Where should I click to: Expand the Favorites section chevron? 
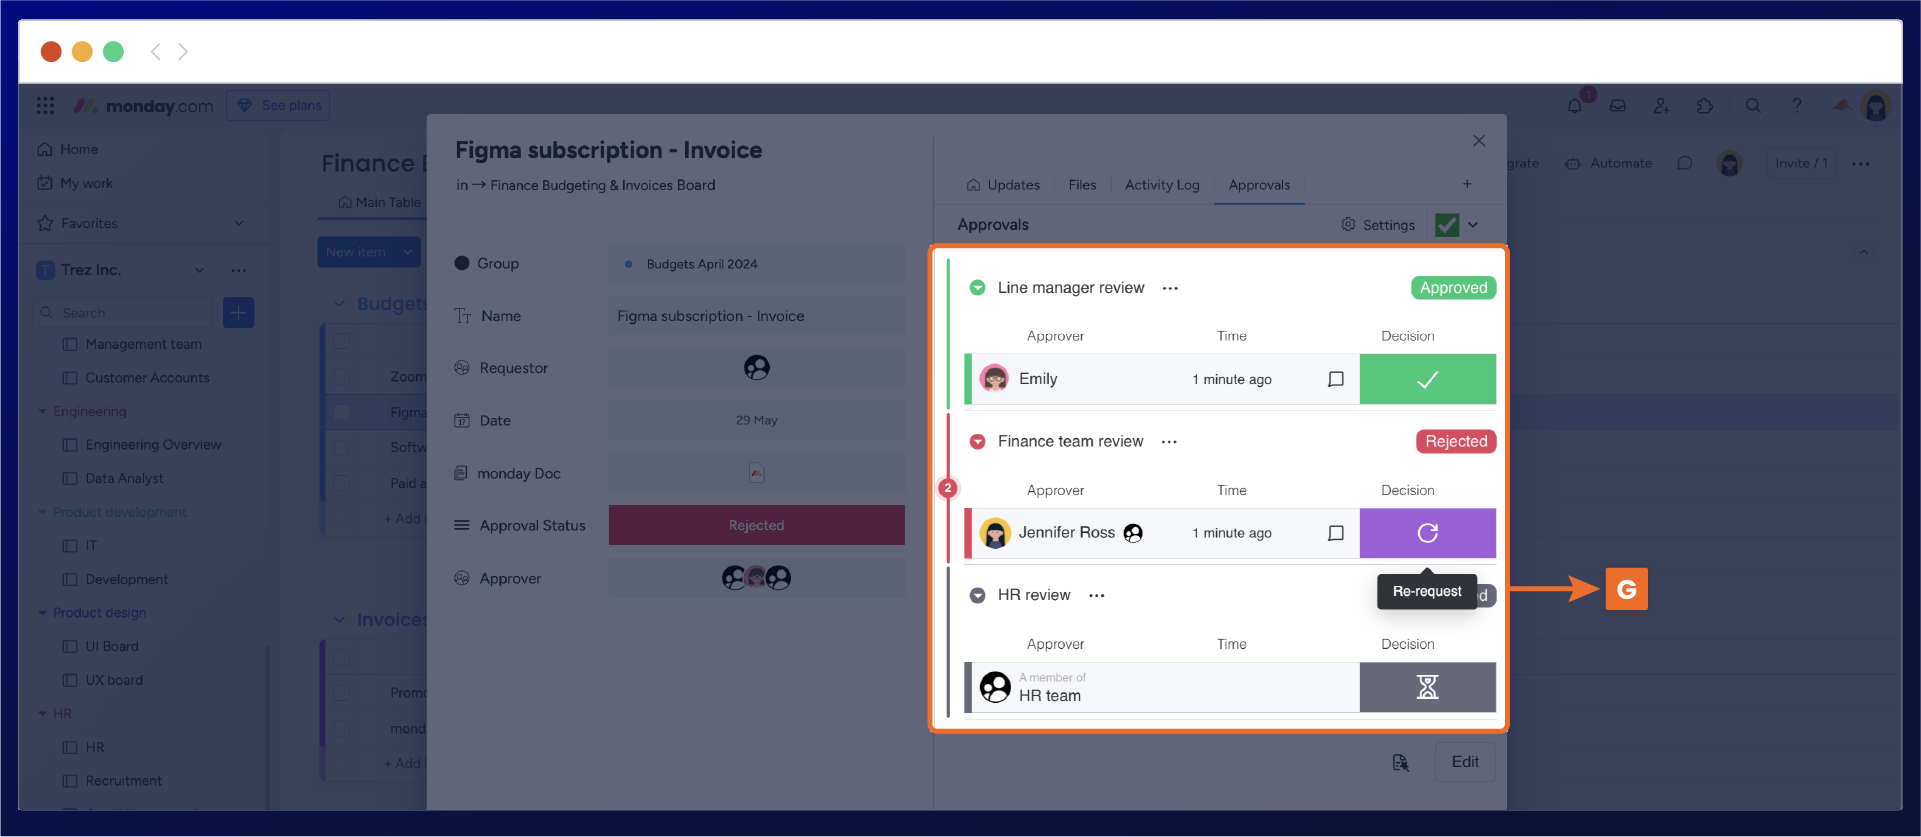pyautogui.click(x=239, y=223)
